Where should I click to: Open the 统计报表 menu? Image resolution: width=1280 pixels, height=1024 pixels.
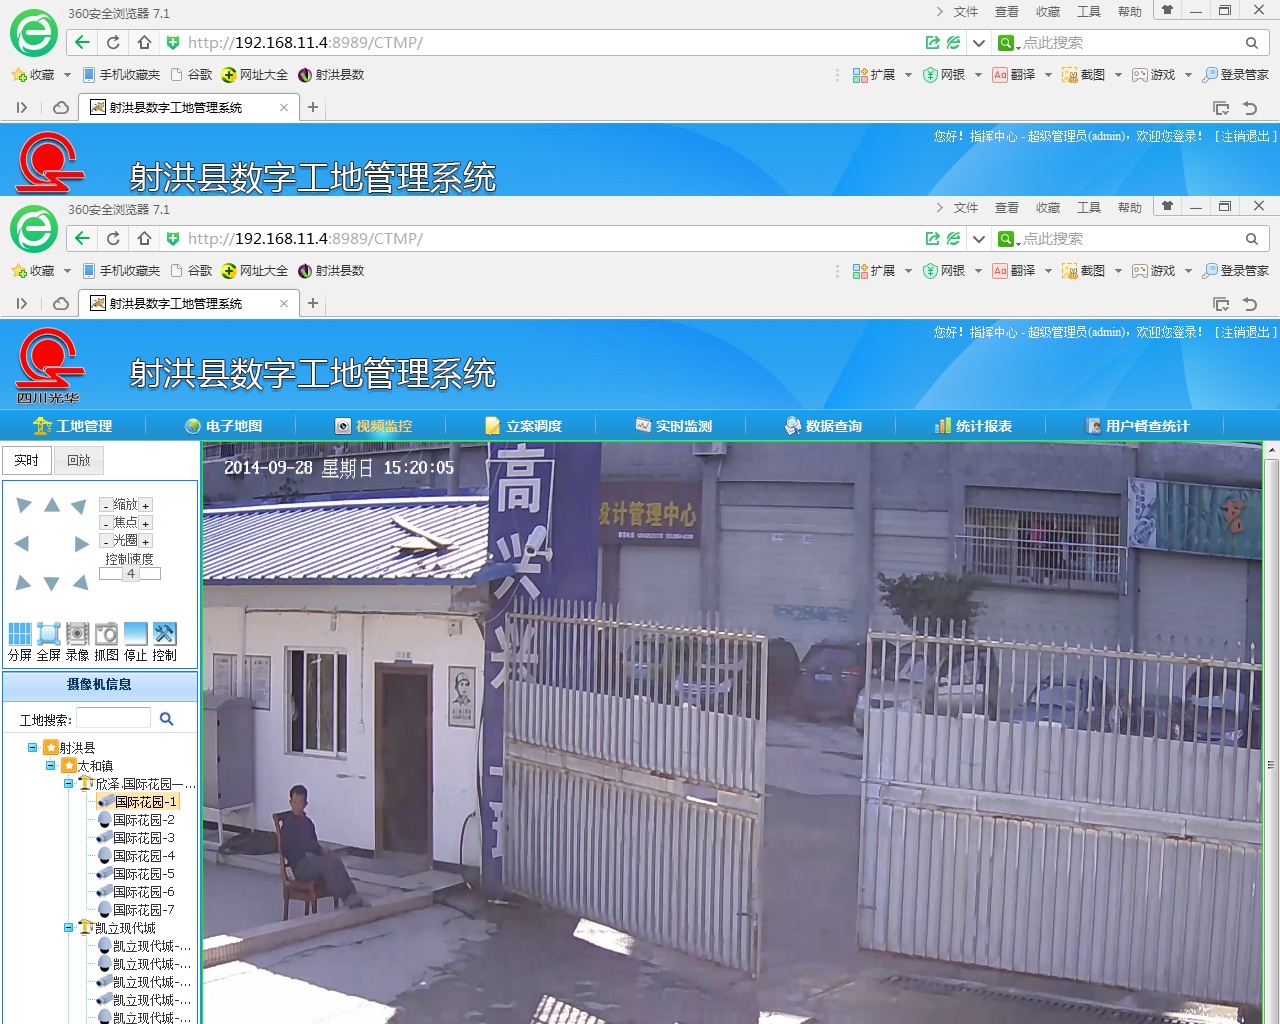(x=973, y=426)
